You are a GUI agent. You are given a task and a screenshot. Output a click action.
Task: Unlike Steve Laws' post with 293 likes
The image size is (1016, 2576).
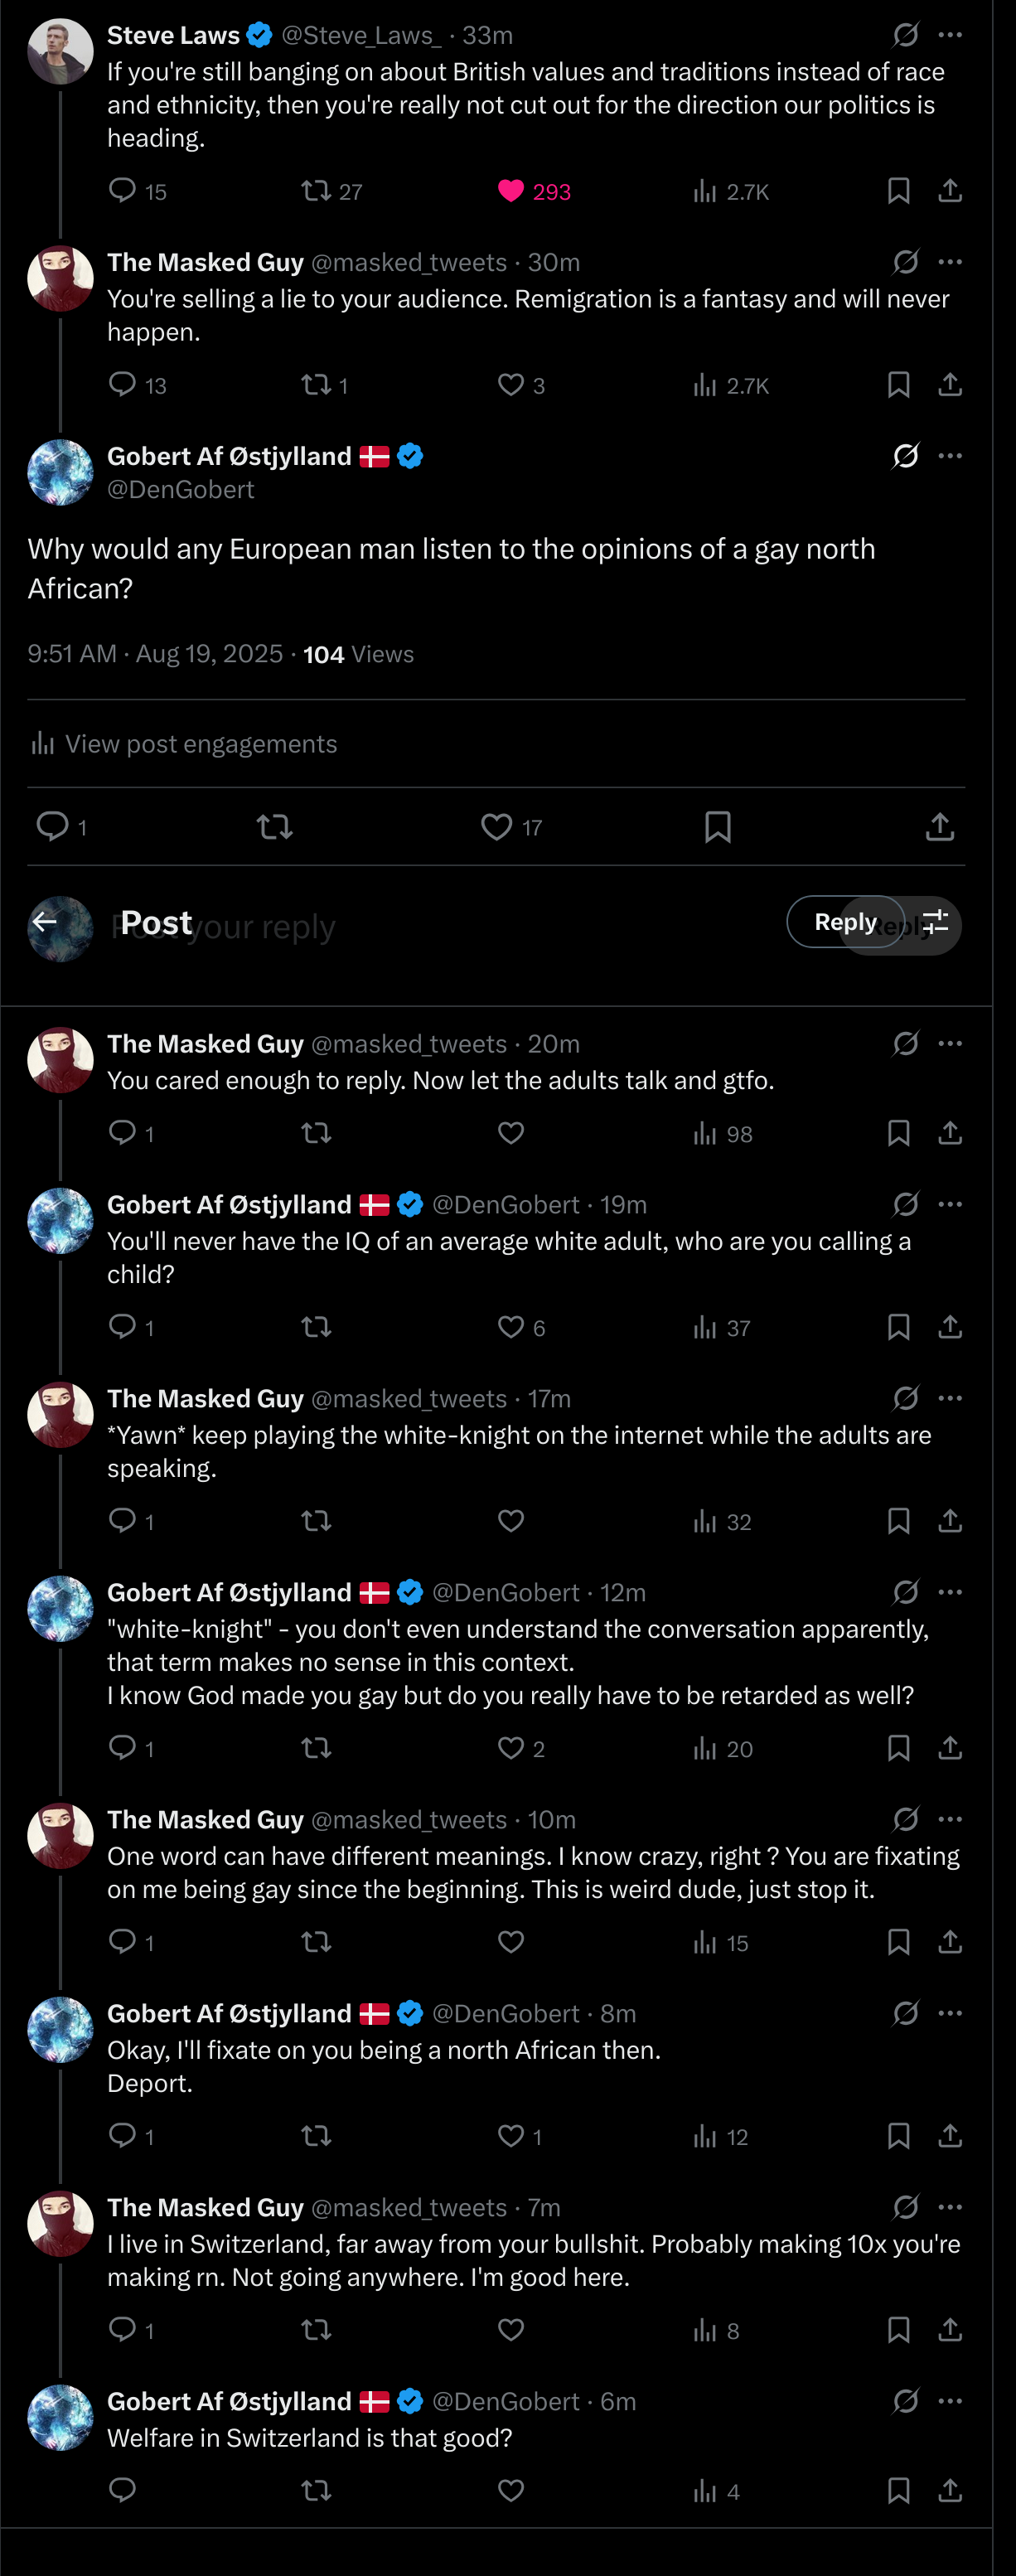[511, 191]
